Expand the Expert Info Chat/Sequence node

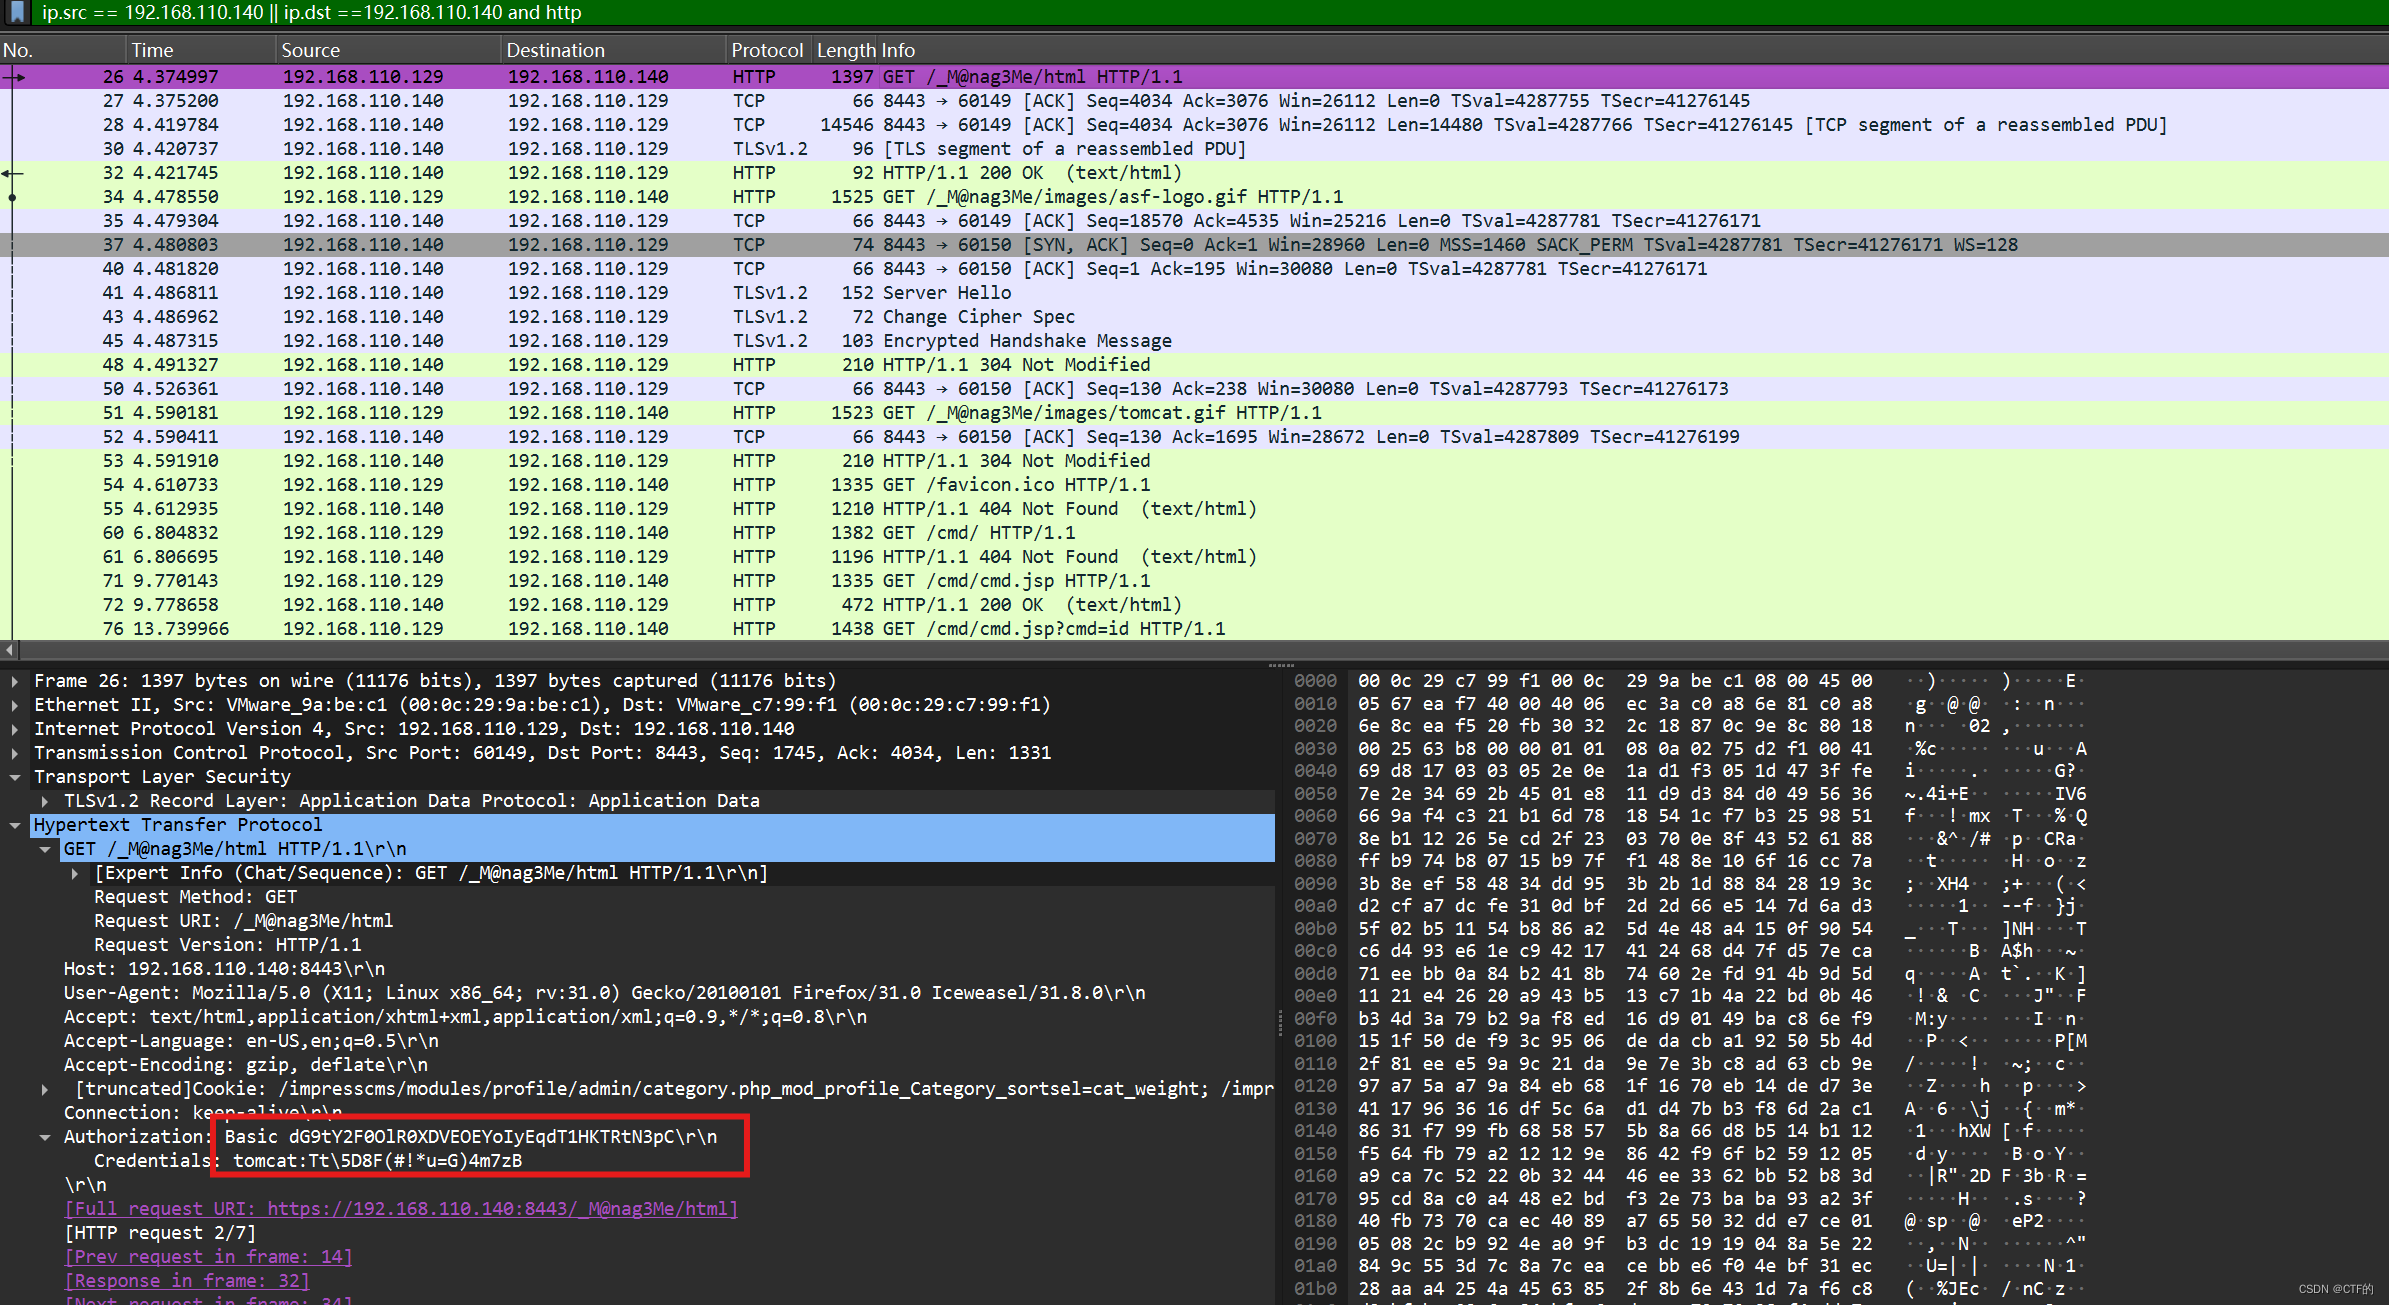(x=75, y=873)
